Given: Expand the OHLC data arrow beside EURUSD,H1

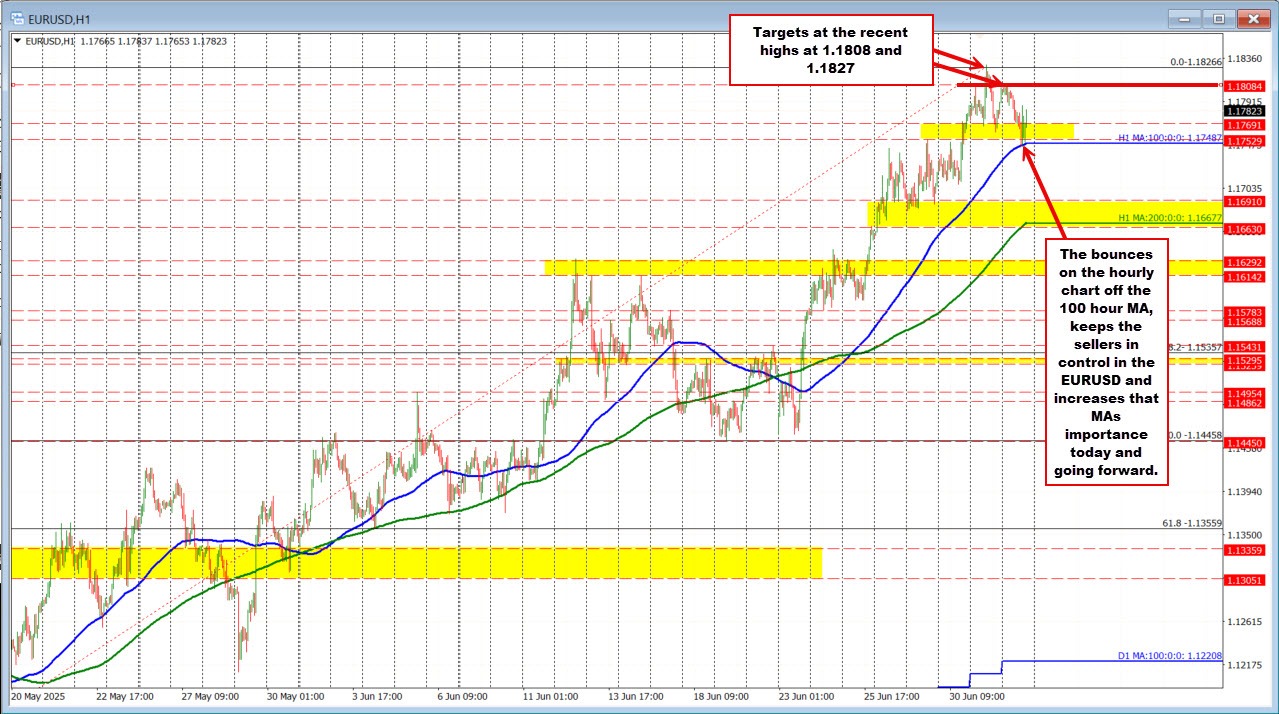Looking at the screenshot, I should coord(18,39).
